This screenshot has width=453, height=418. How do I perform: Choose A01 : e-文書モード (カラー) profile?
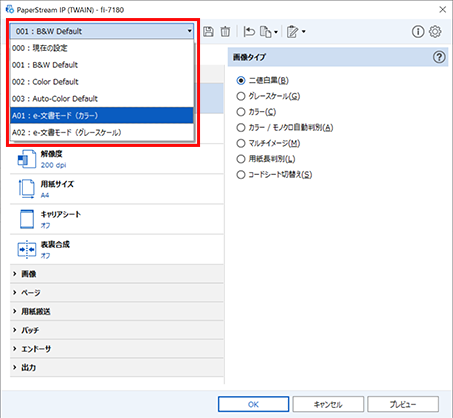click(x=102, y=116)
